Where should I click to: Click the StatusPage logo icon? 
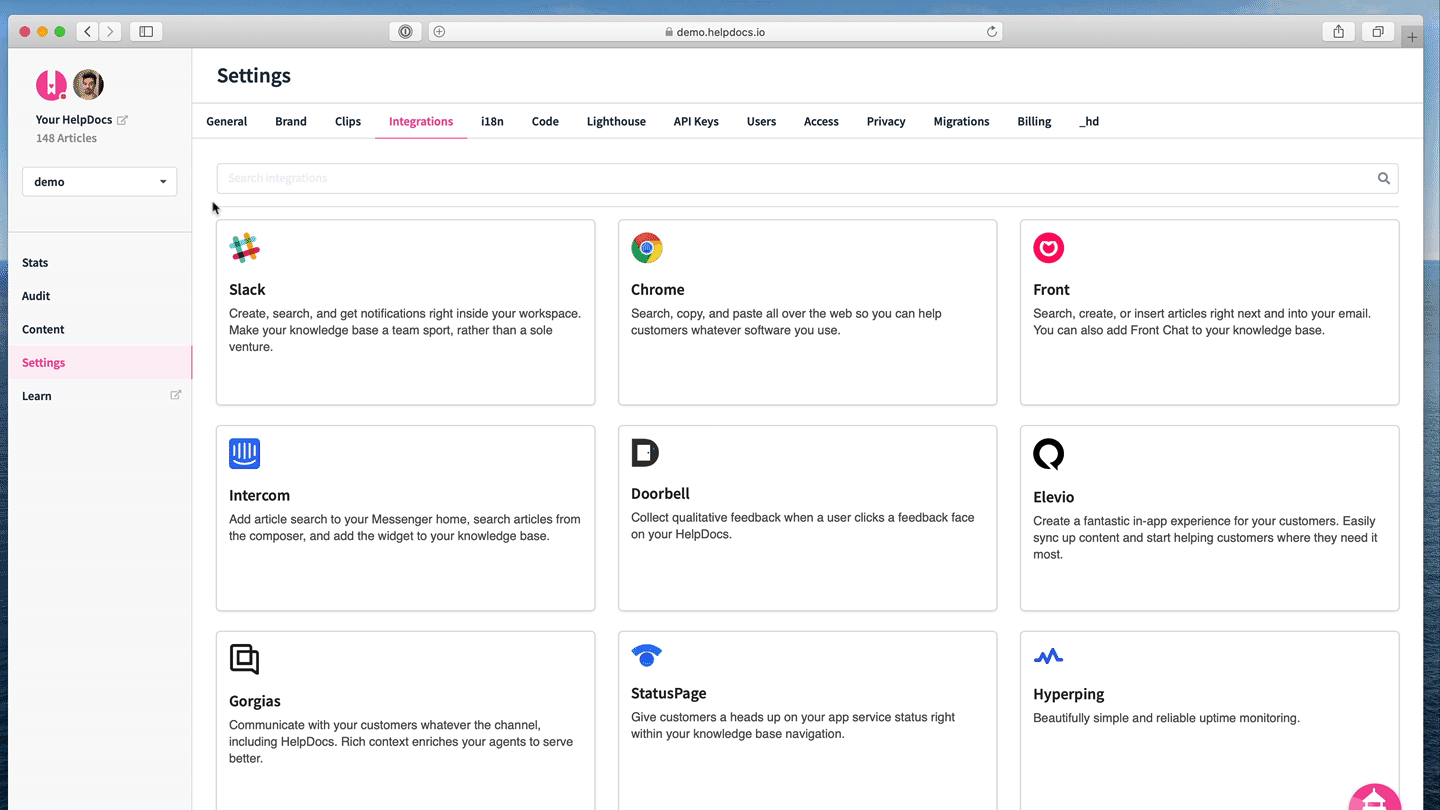(647, 656)
